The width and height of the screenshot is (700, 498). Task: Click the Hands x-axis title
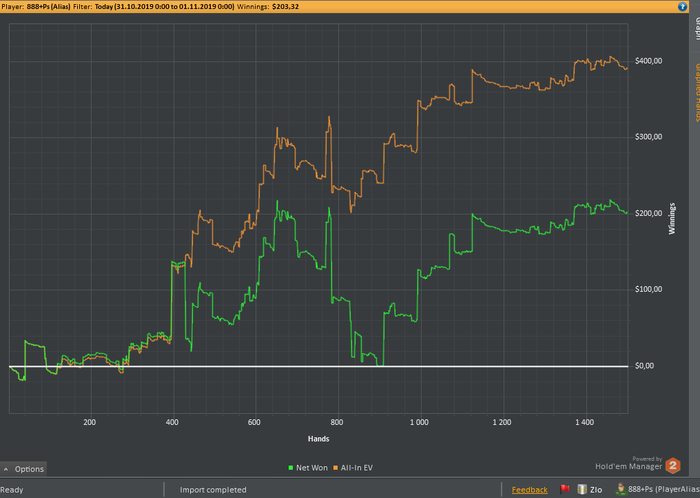[318, 439]
